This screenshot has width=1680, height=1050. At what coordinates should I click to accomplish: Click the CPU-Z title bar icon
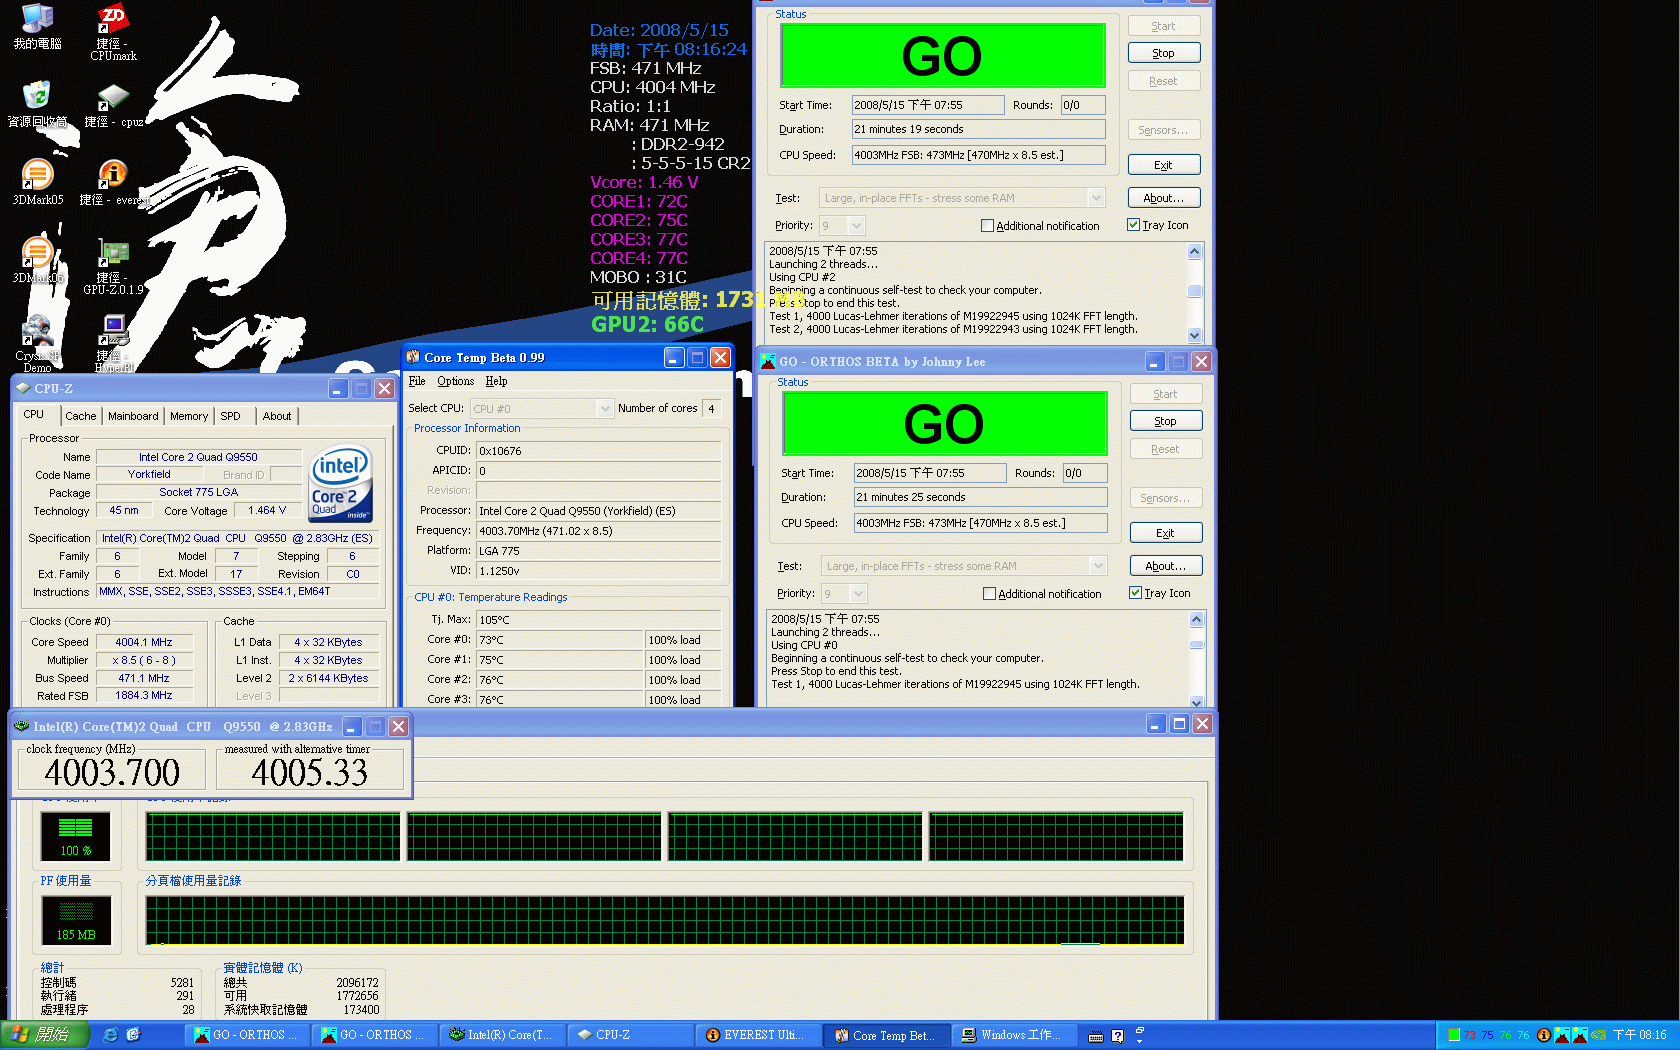click(23, 388)
